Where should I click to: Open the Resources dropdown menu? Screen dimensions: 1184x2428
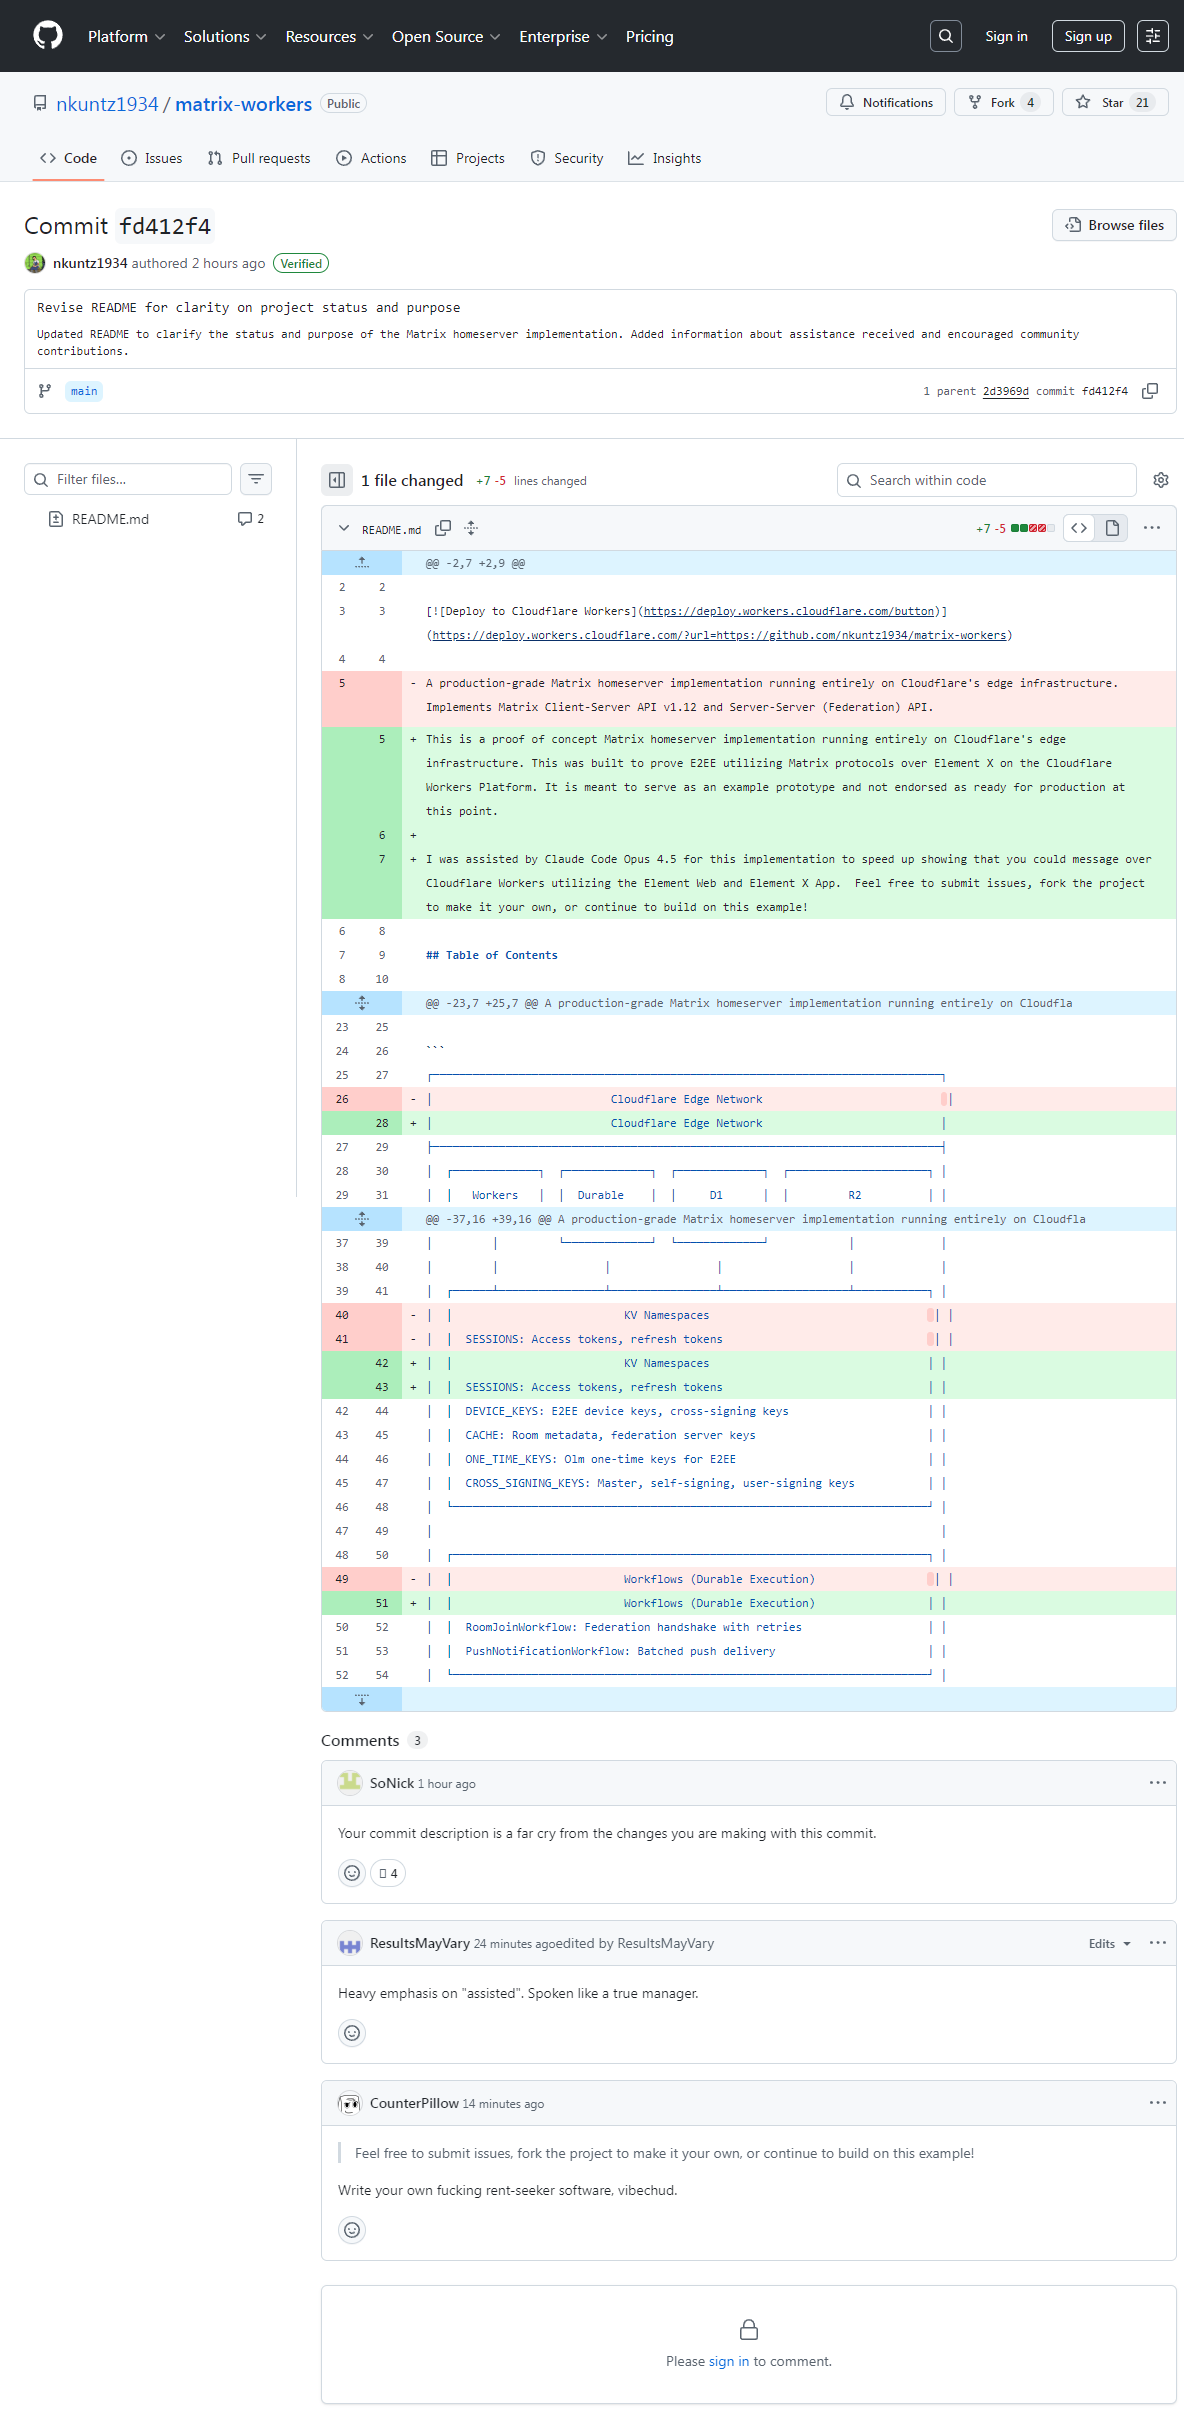click(x=329, y=36)
